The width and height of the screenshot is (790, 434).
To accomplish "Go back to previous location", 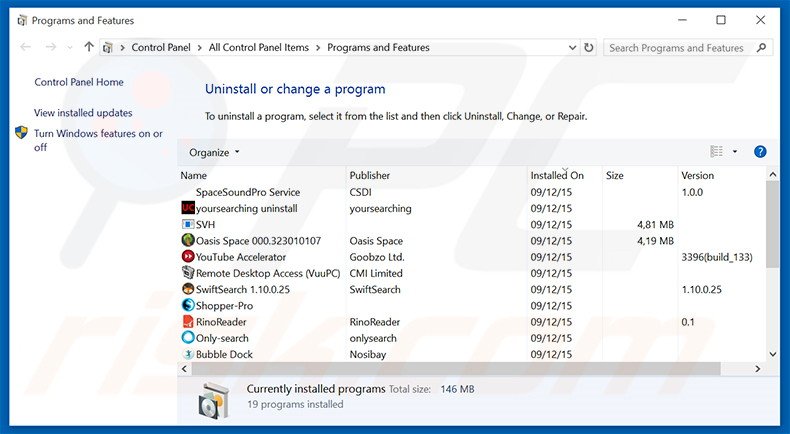I will (x=26, y=47).
